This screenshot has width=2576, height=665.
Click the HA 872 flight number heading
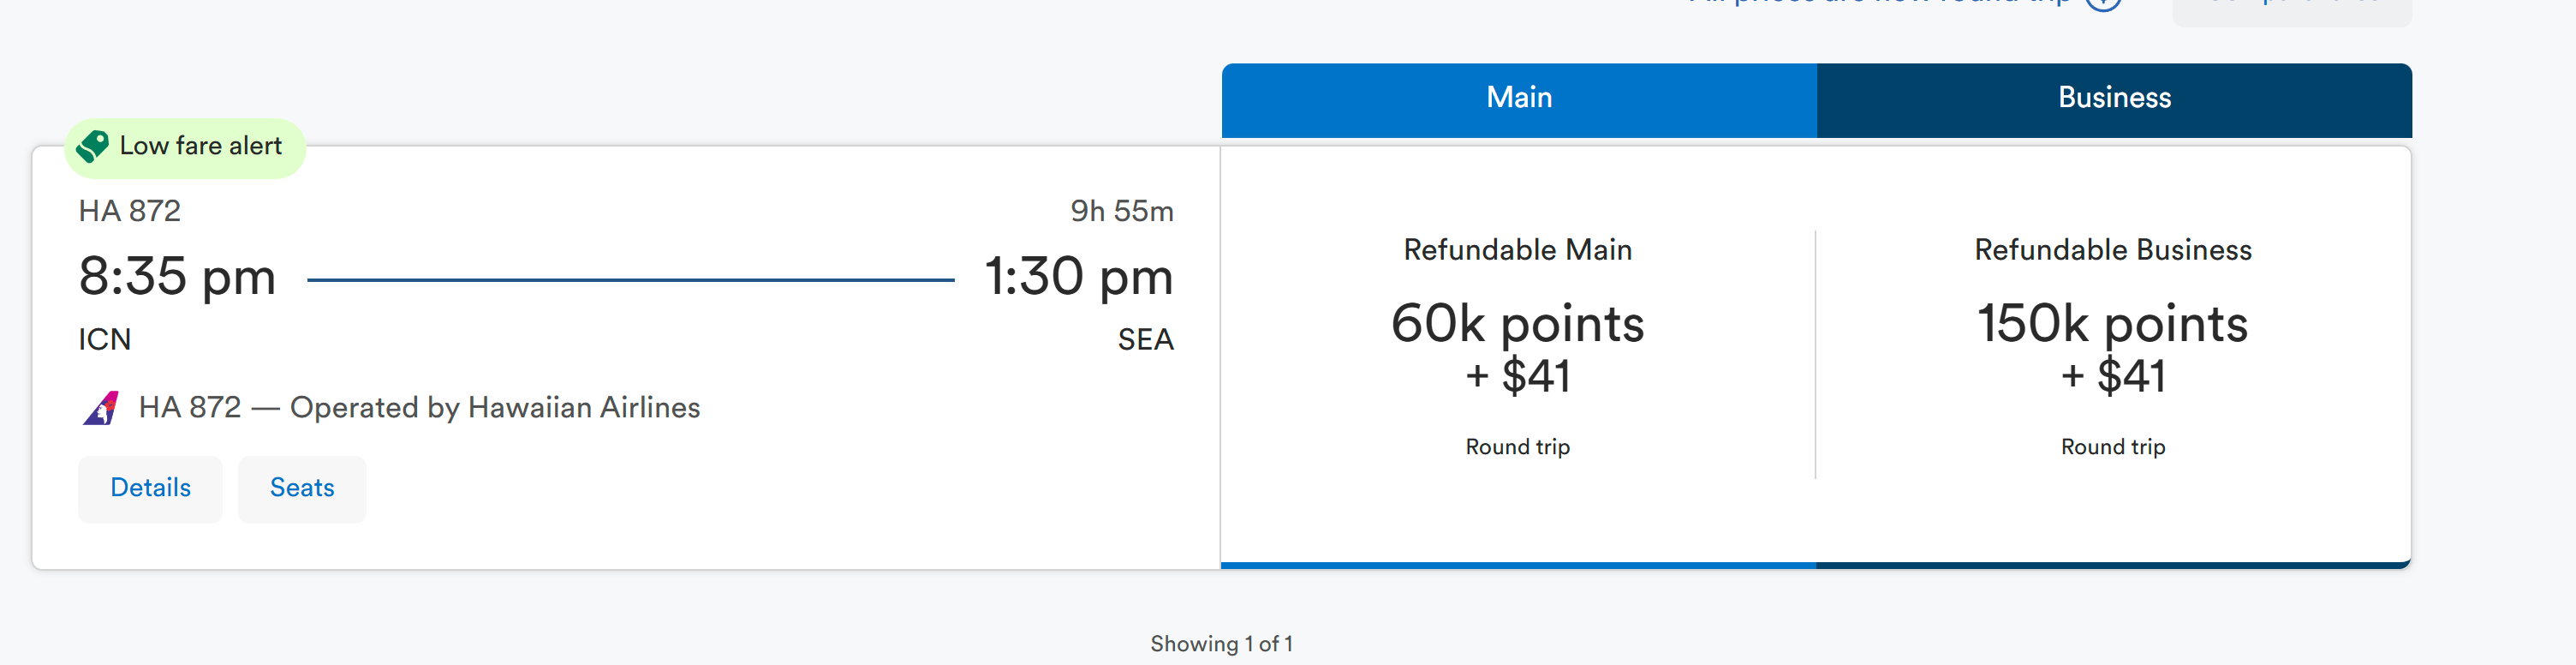pos(130,211)
